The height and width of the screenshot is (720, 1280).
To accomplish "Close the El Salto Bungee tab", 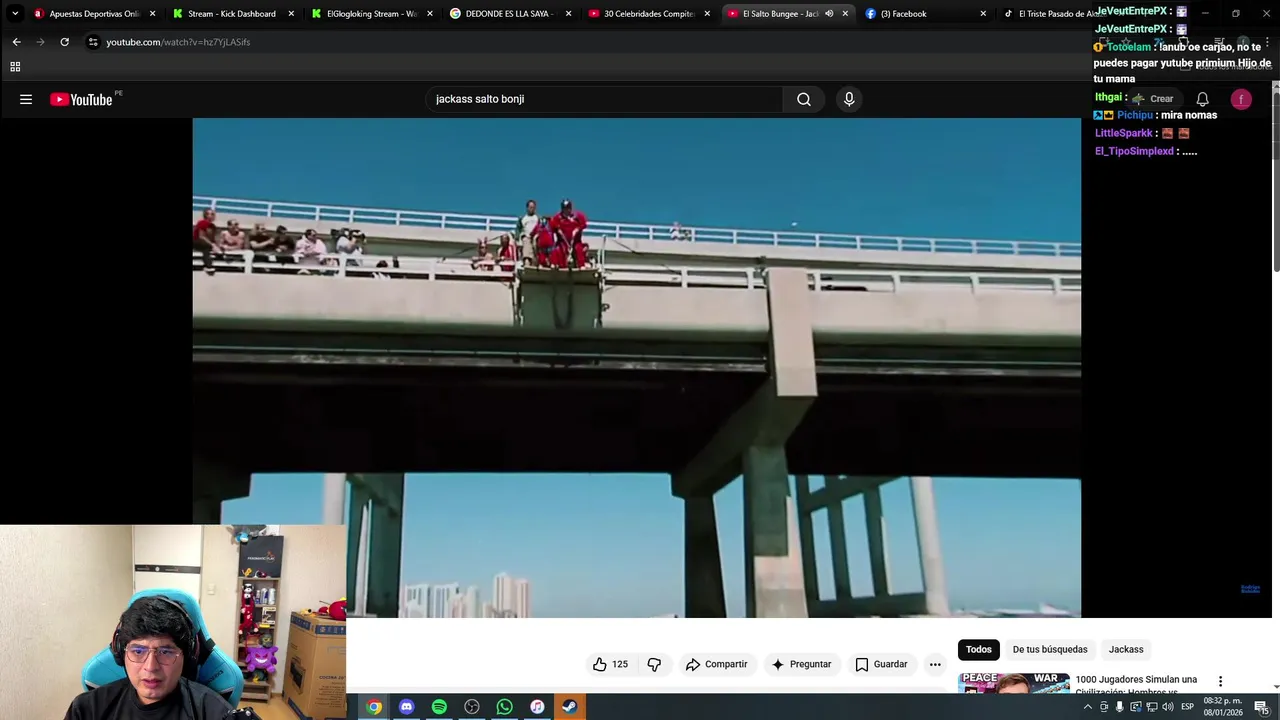I will pos(845,14).
